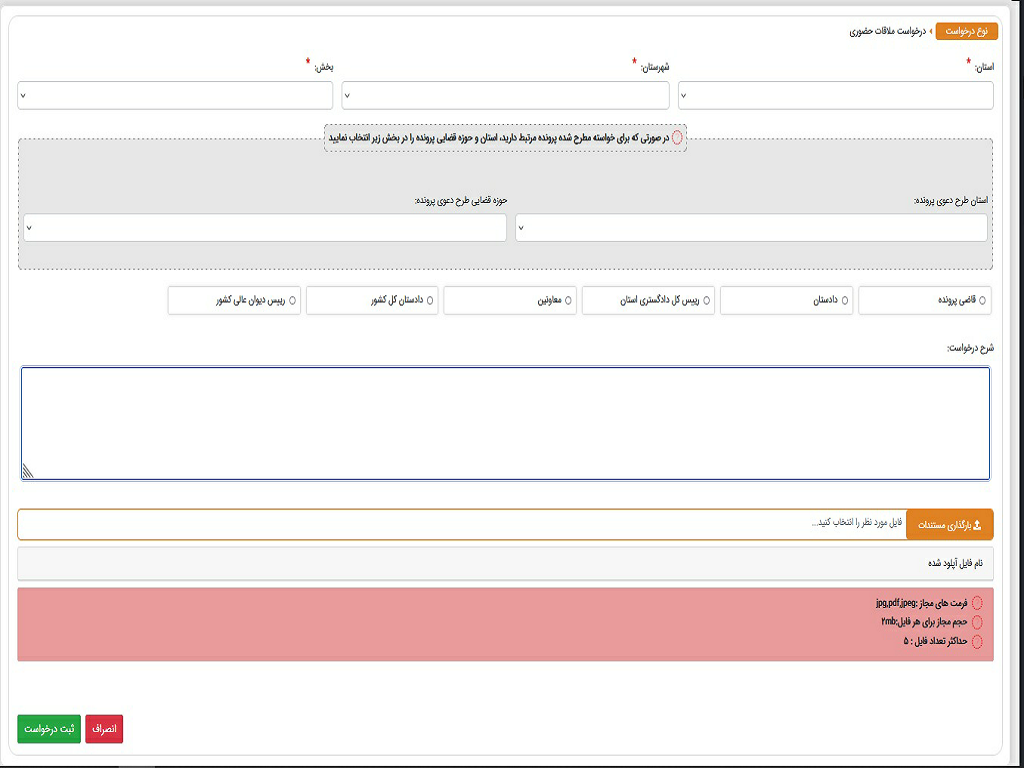Screen dimensions: 1024x768
Task: Select the قاضی پرونده radio option
Action: point(982,300)
